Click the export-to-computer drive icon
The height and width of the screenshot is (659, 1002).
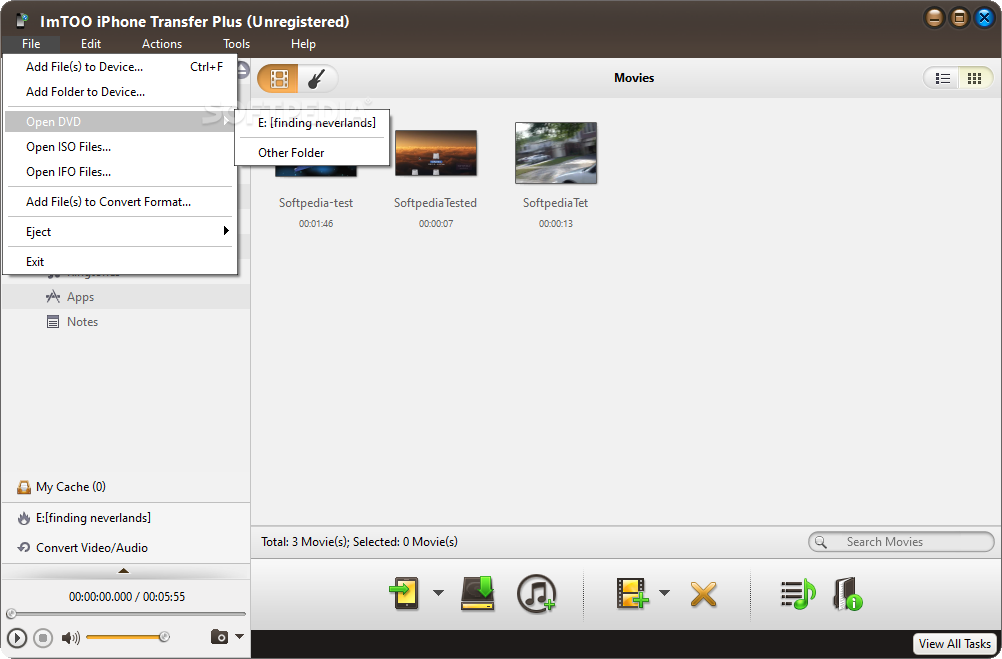(478, 593)
